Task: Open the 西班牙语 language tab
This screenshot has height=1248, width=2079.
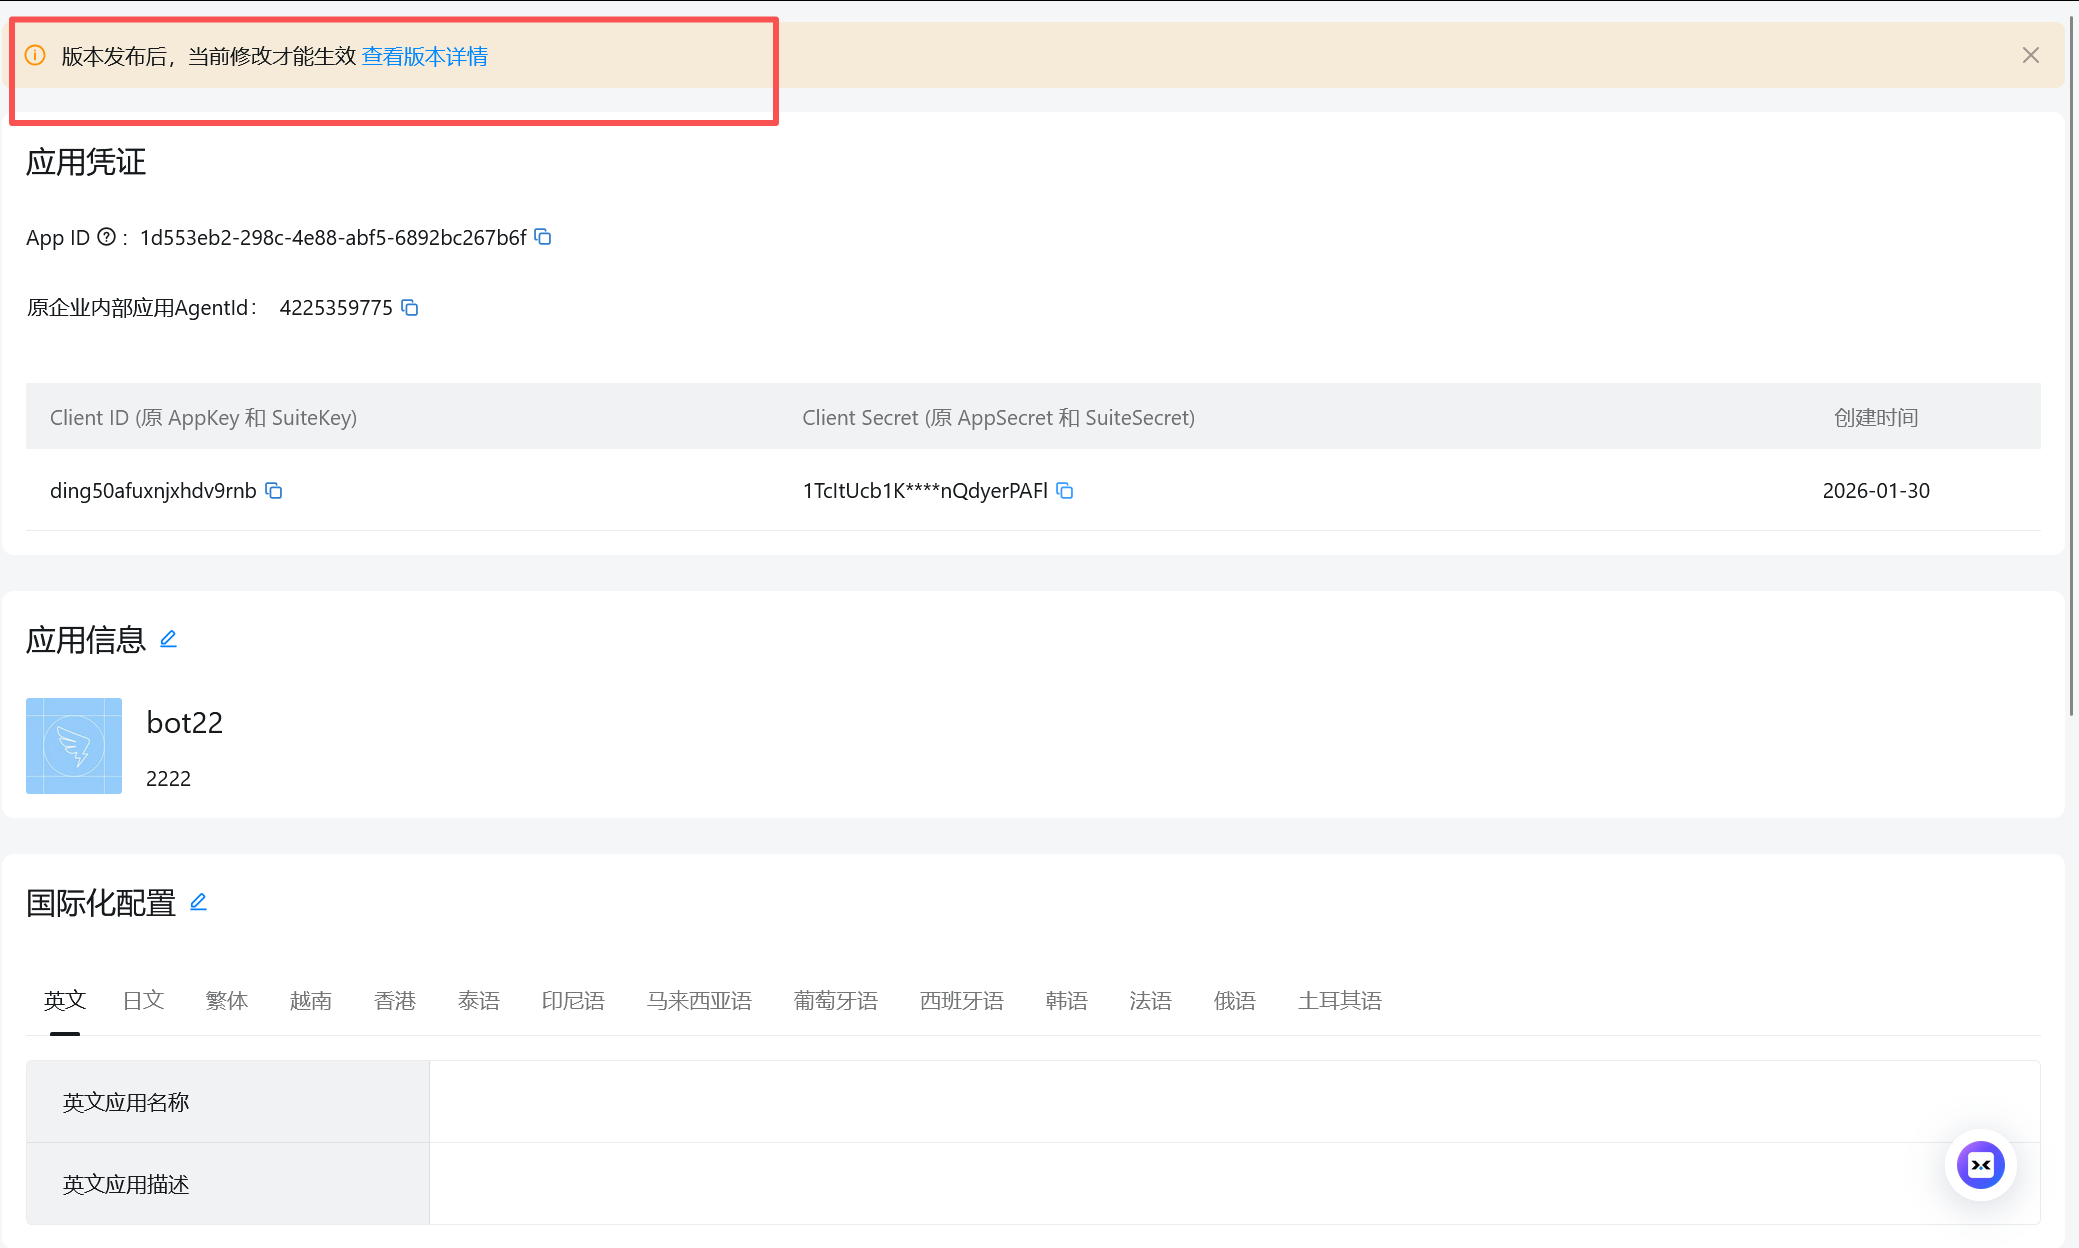Action: click(961, 1000)
